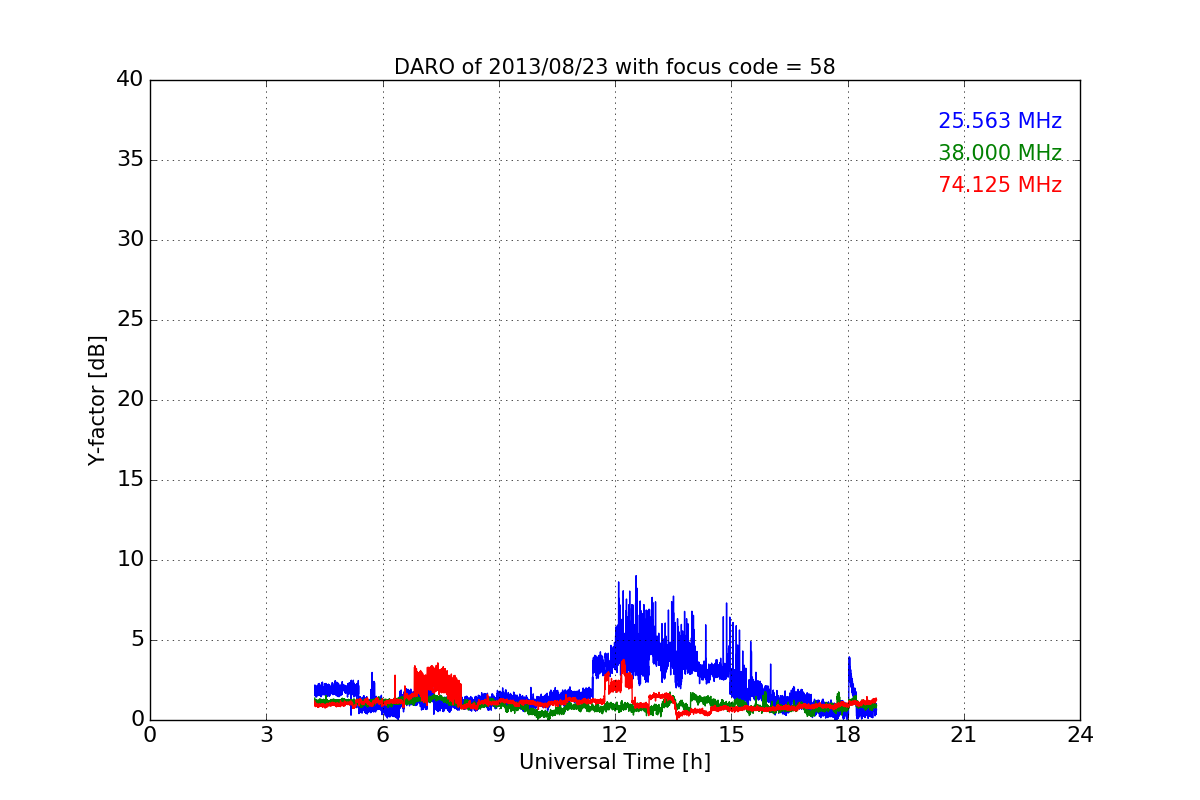The image size is (1200, 800).
Task: Click the 'Universal Time [h]' axis label
Action: (615, 762)
